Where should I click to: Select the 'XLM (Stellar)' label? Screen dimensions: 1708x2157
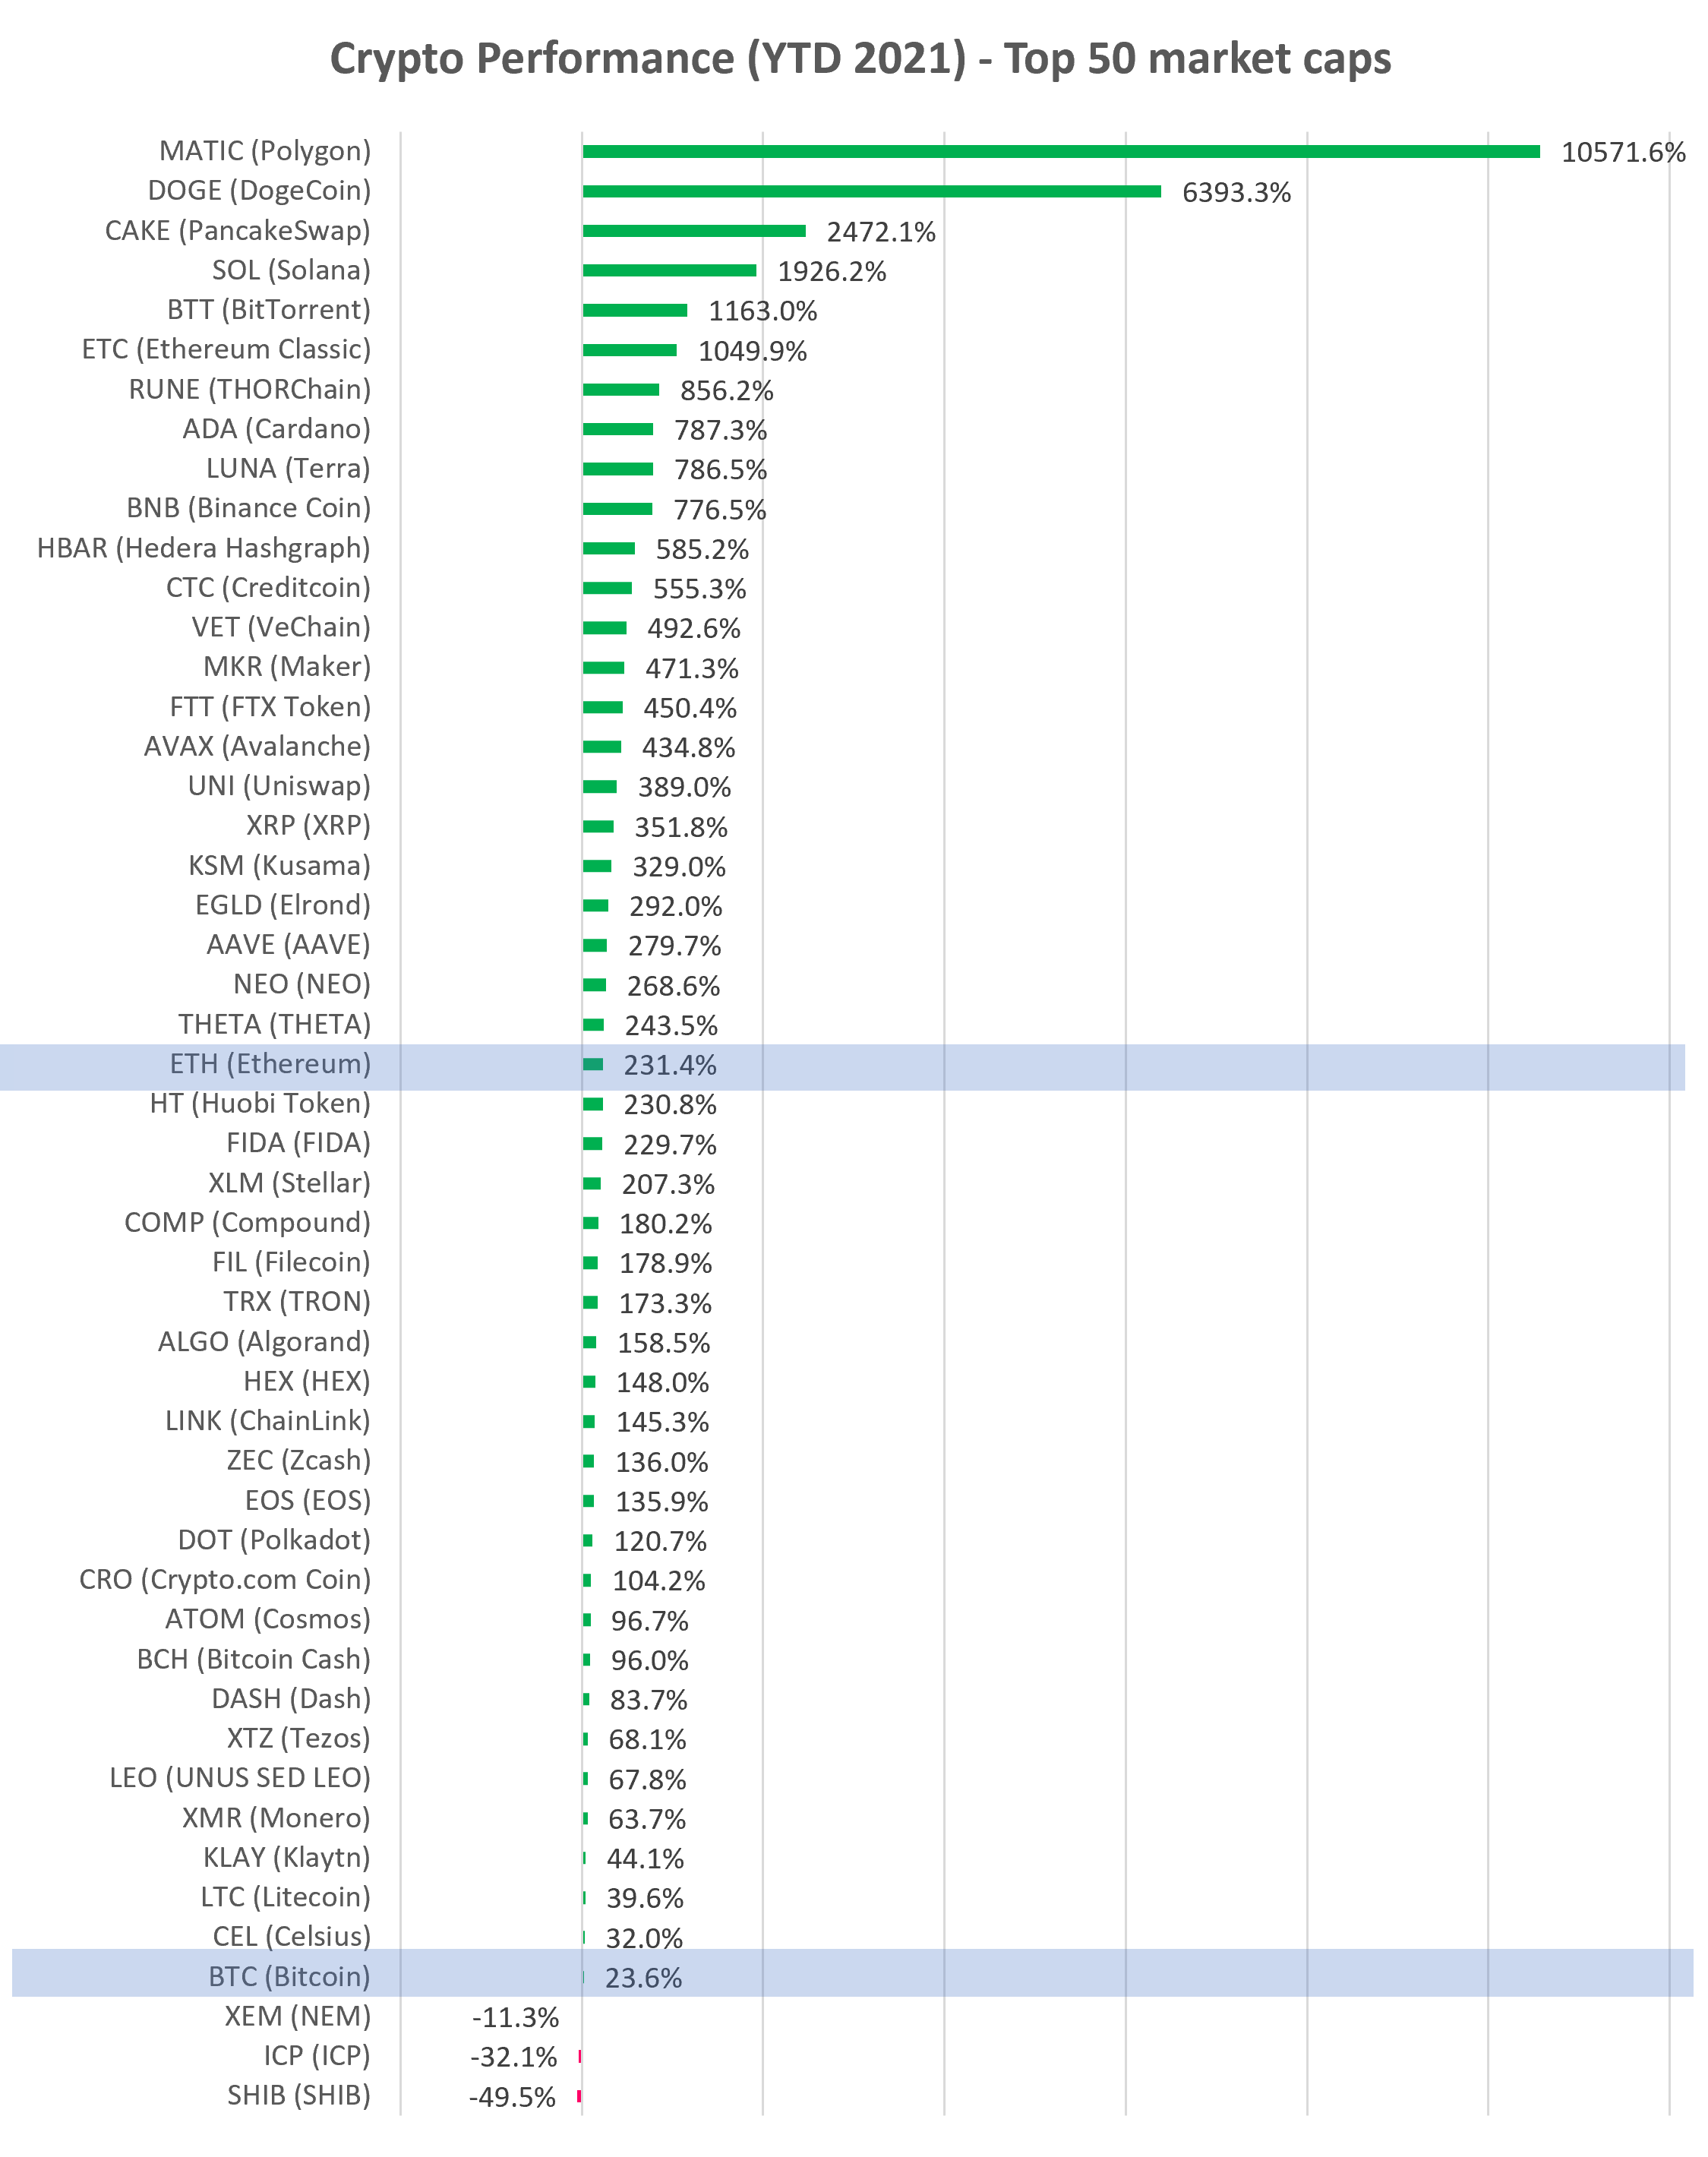[x=289, y=1183]
